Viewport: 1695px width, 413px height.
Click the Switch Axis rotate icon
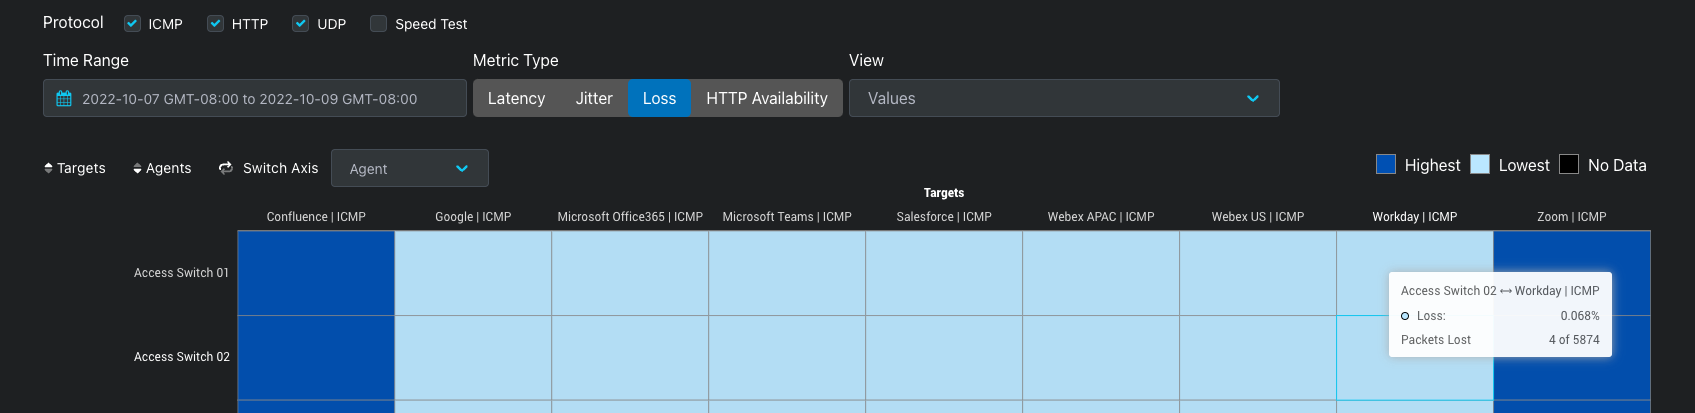tap(226, 168)
